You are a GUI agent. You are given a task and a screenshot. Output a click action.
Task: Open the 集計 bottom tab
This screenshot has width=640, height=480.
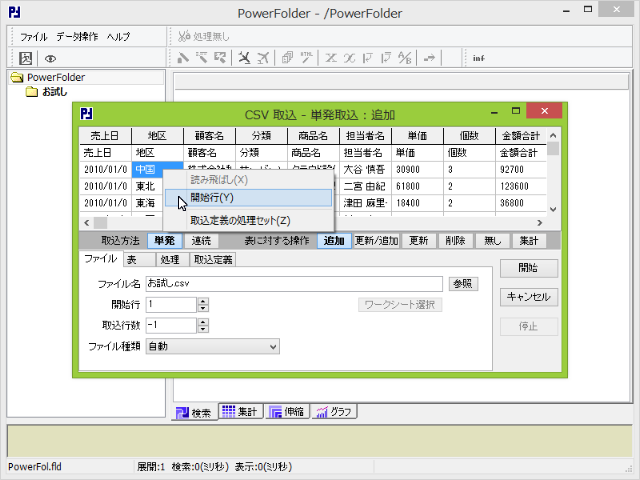click(241, 411)
